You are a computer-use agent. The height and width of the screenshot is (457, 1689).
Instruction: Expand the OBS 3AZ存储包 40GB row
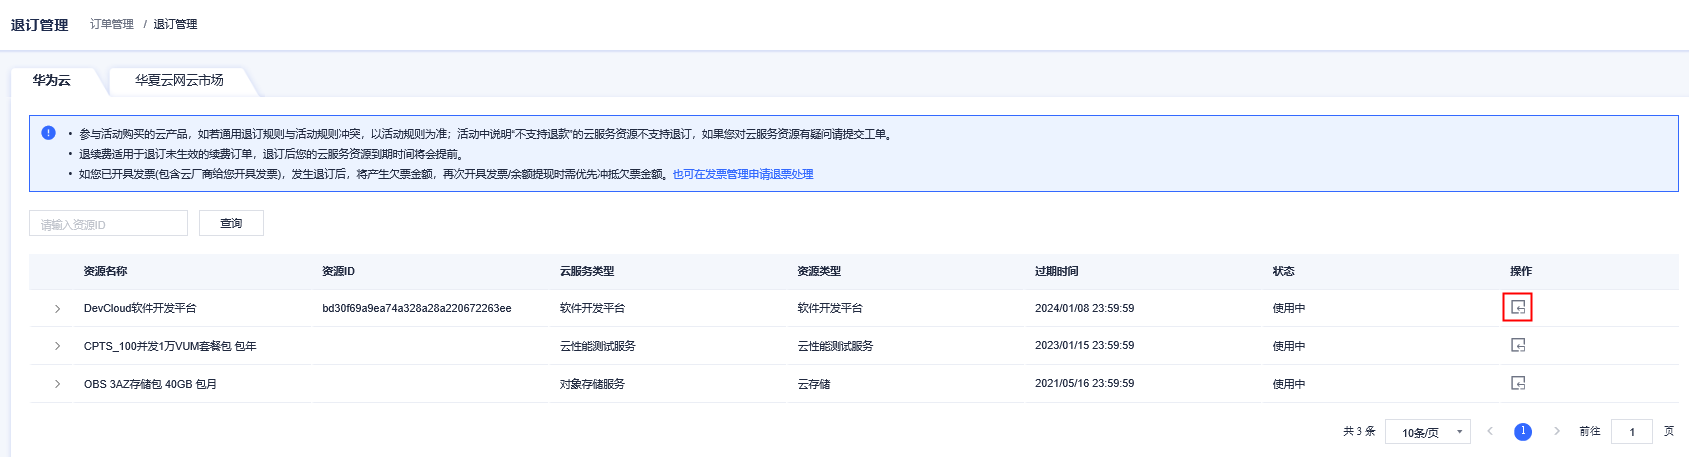click(x=57, y=384)
